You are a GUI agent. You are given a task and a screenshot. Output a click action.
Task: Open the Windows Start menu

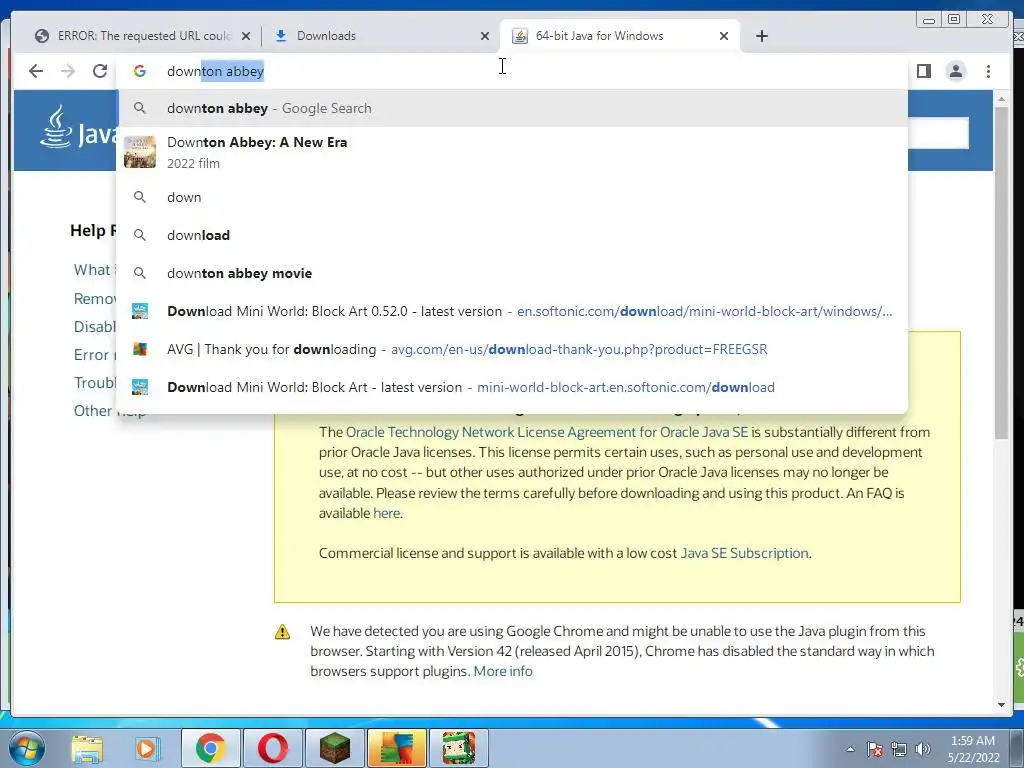point(25,748)
